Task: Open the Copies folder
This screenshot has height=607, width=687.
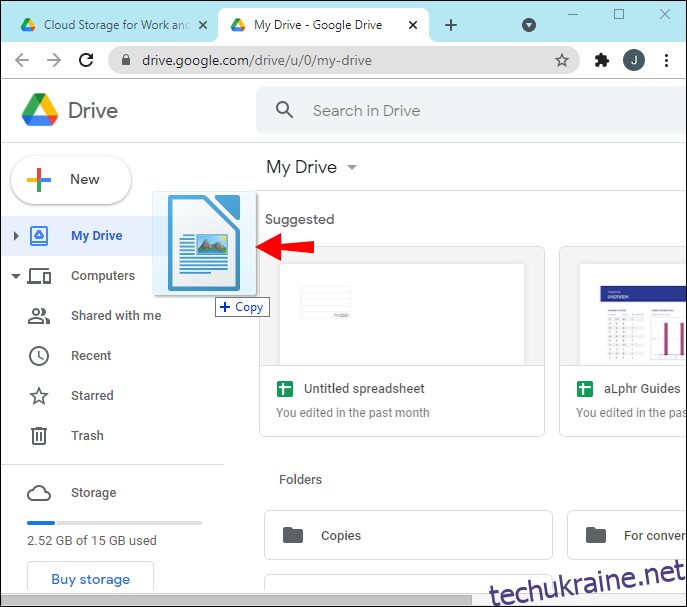Action: point(408,535)
